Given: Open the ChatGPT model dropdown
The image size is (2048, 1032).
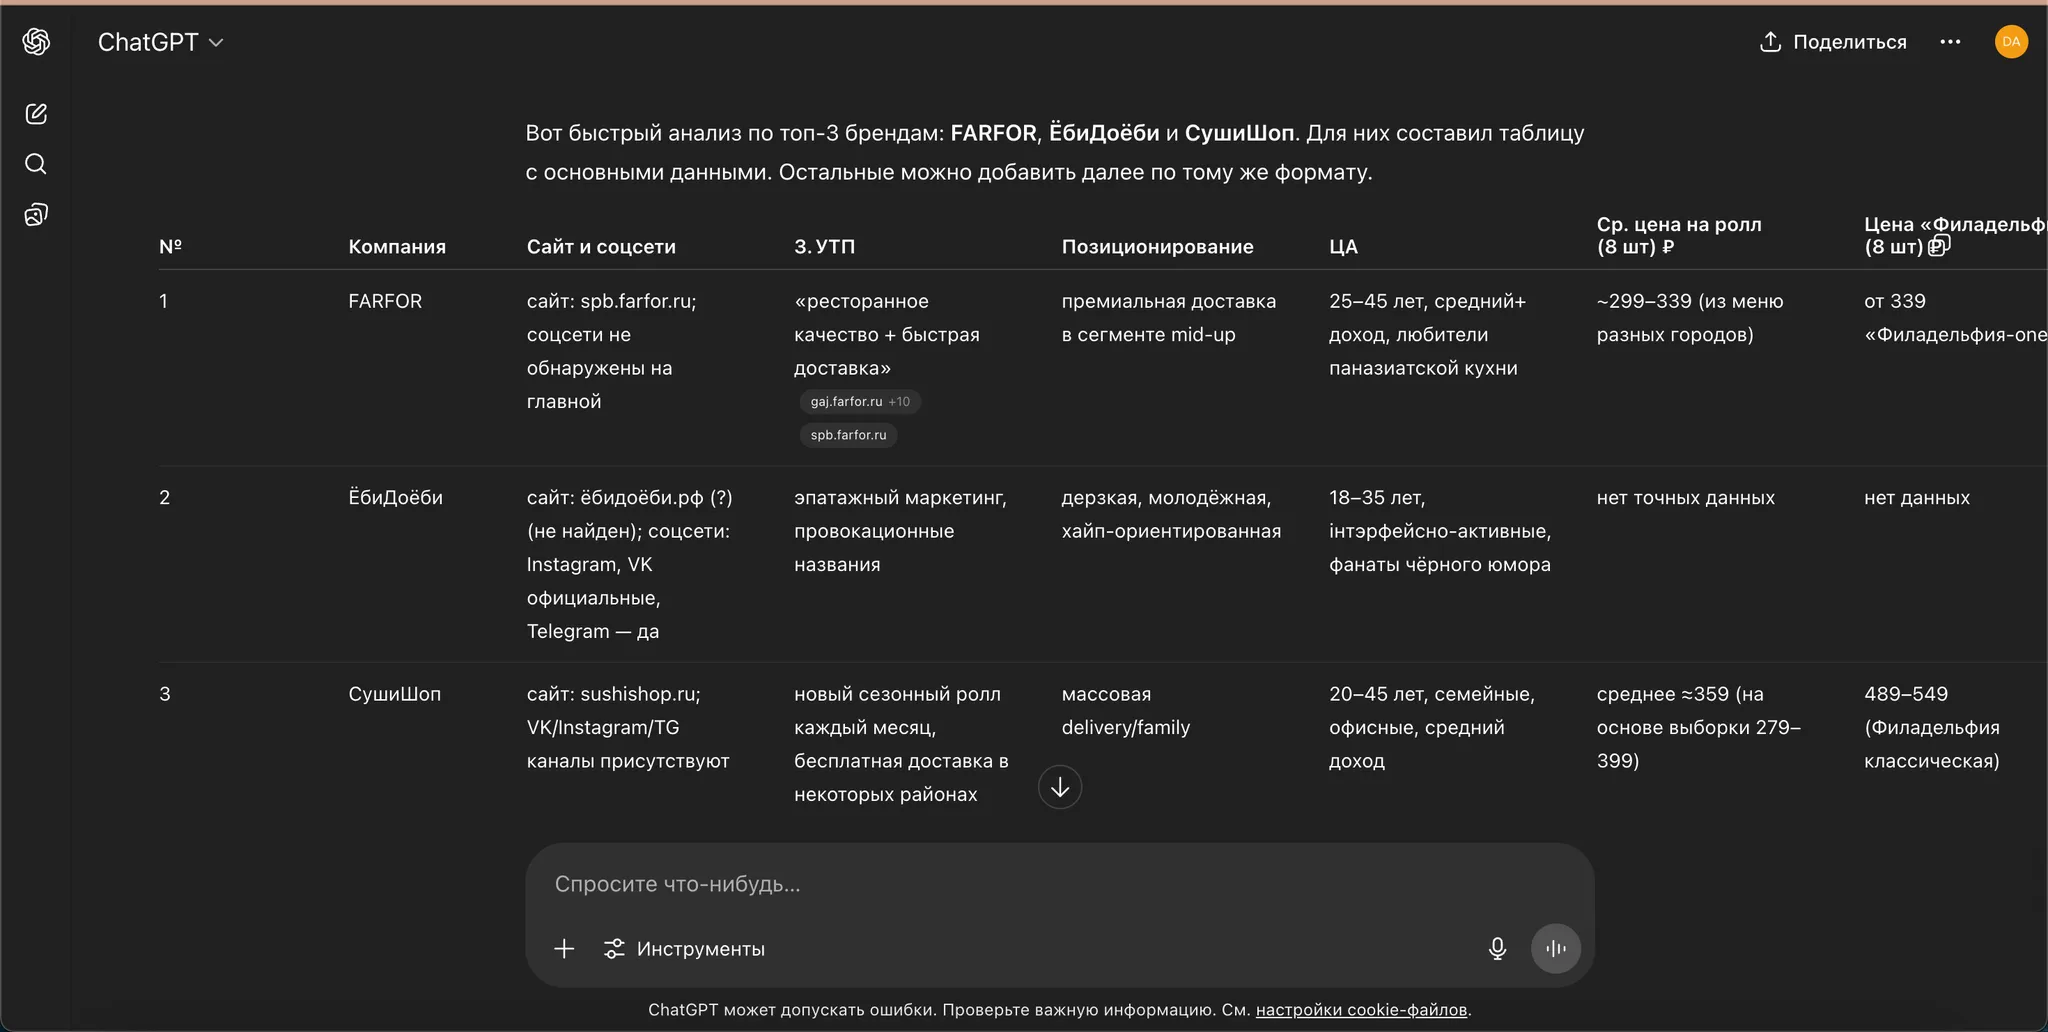Looking at the screenshot, I should click(160, 42).
